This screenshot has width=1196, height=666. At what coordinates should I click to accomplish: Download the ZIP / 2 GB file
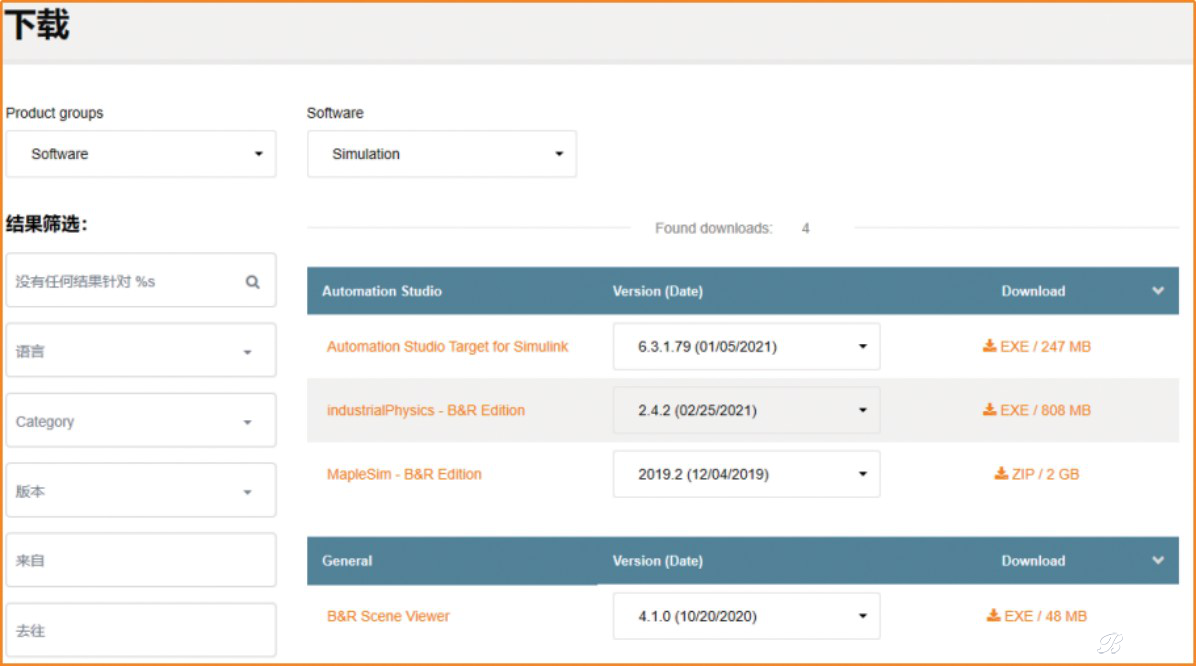tap(1037, 474)
